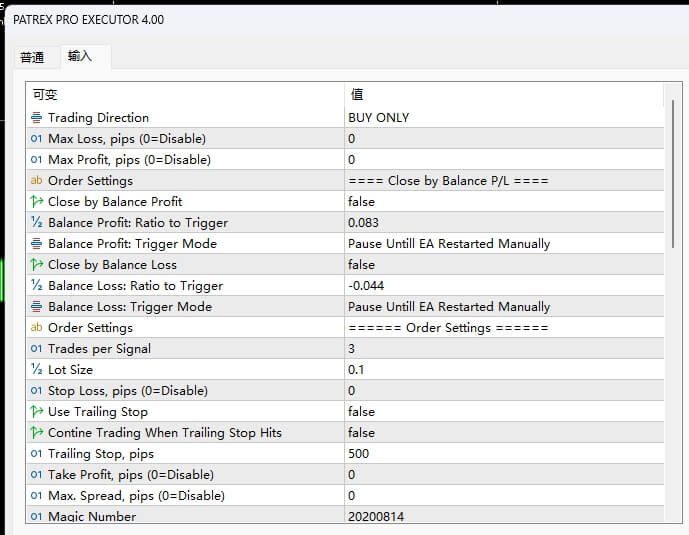689x535 pixels.
Task: Select the Balance Profit: Ratio to Trigger label
Action: tap(138, 223)
